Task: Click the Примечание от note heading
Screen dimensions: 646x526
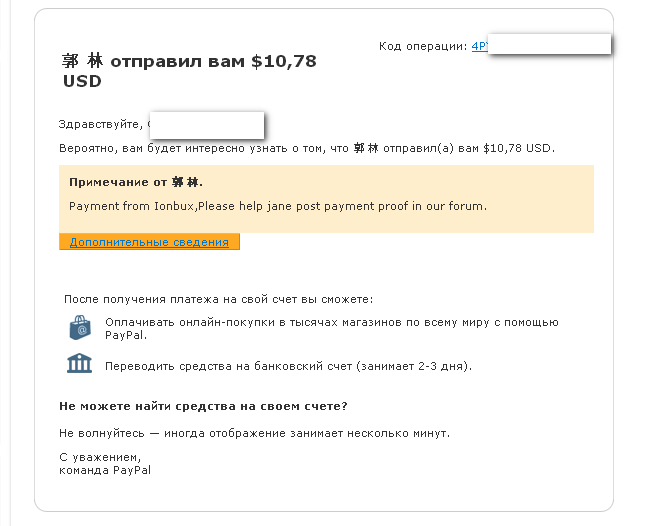Action: 136,182
